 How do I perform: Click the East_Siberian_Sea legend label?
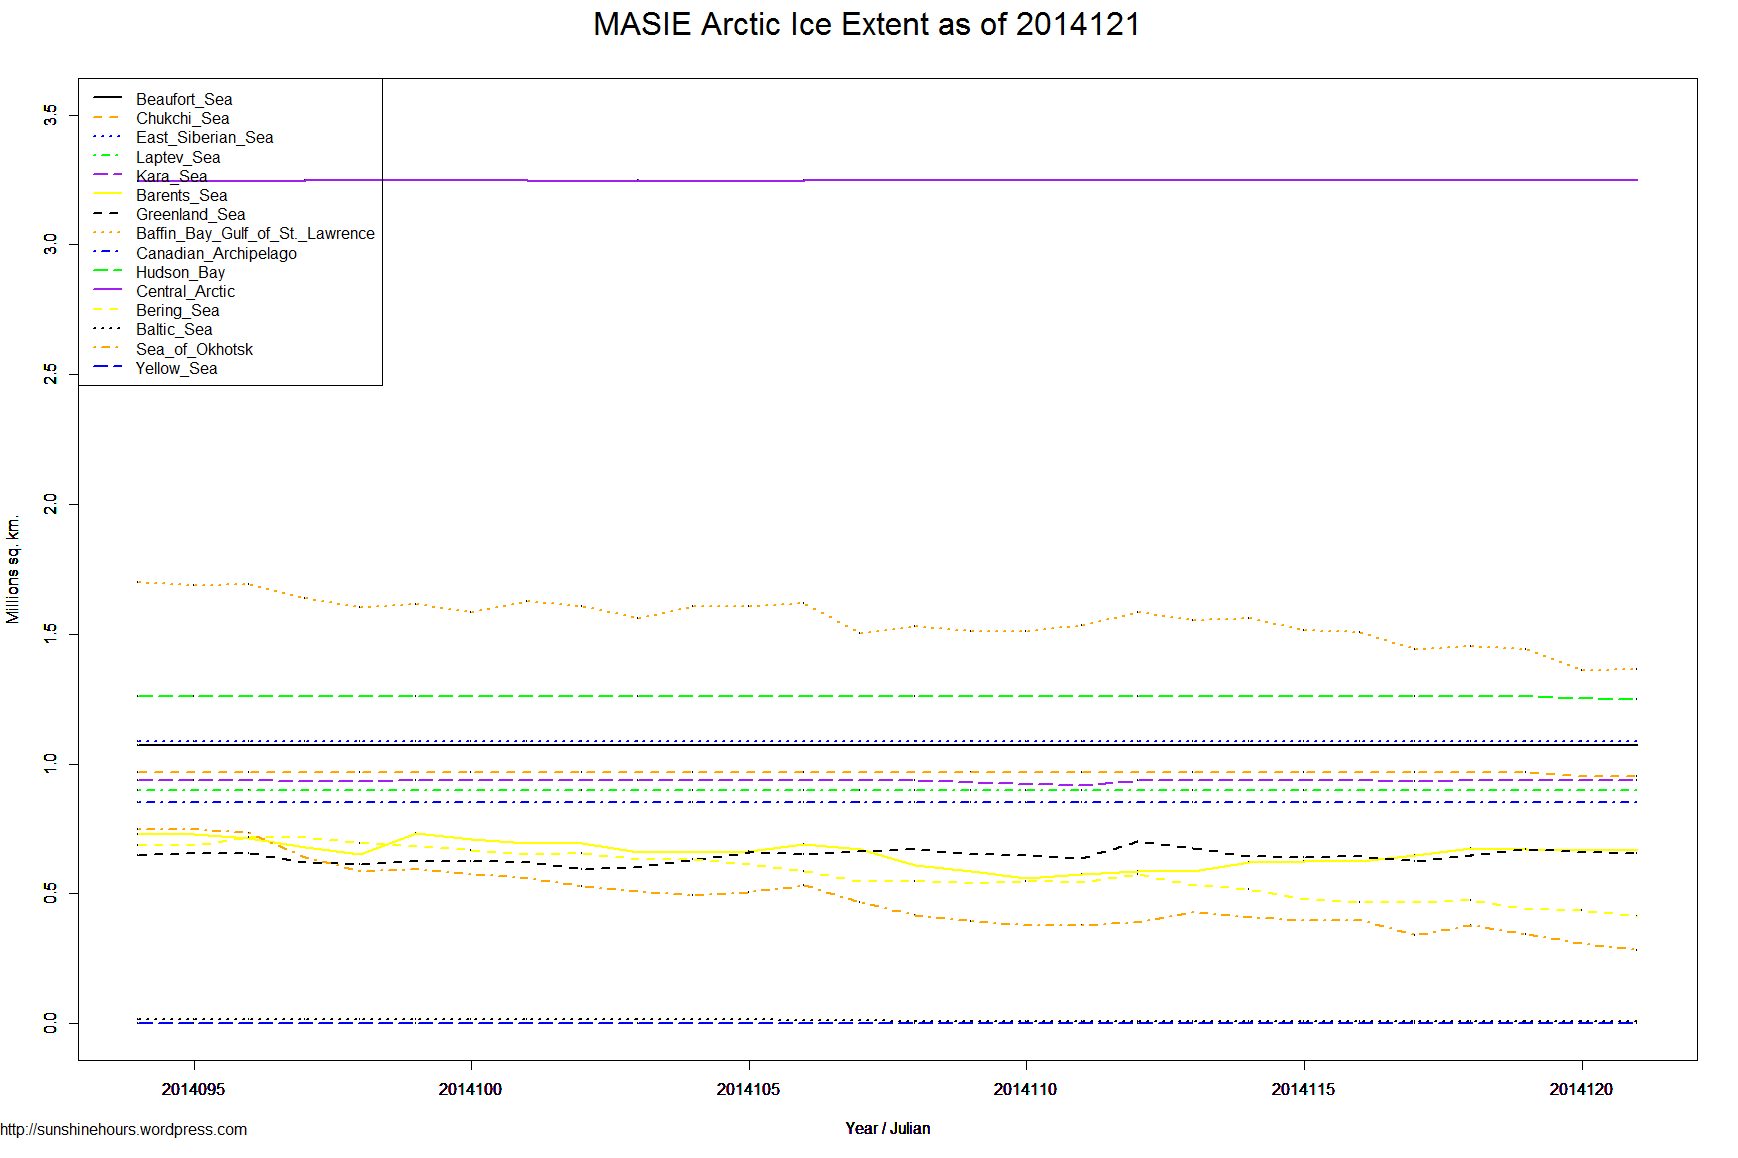coord(204,137)
